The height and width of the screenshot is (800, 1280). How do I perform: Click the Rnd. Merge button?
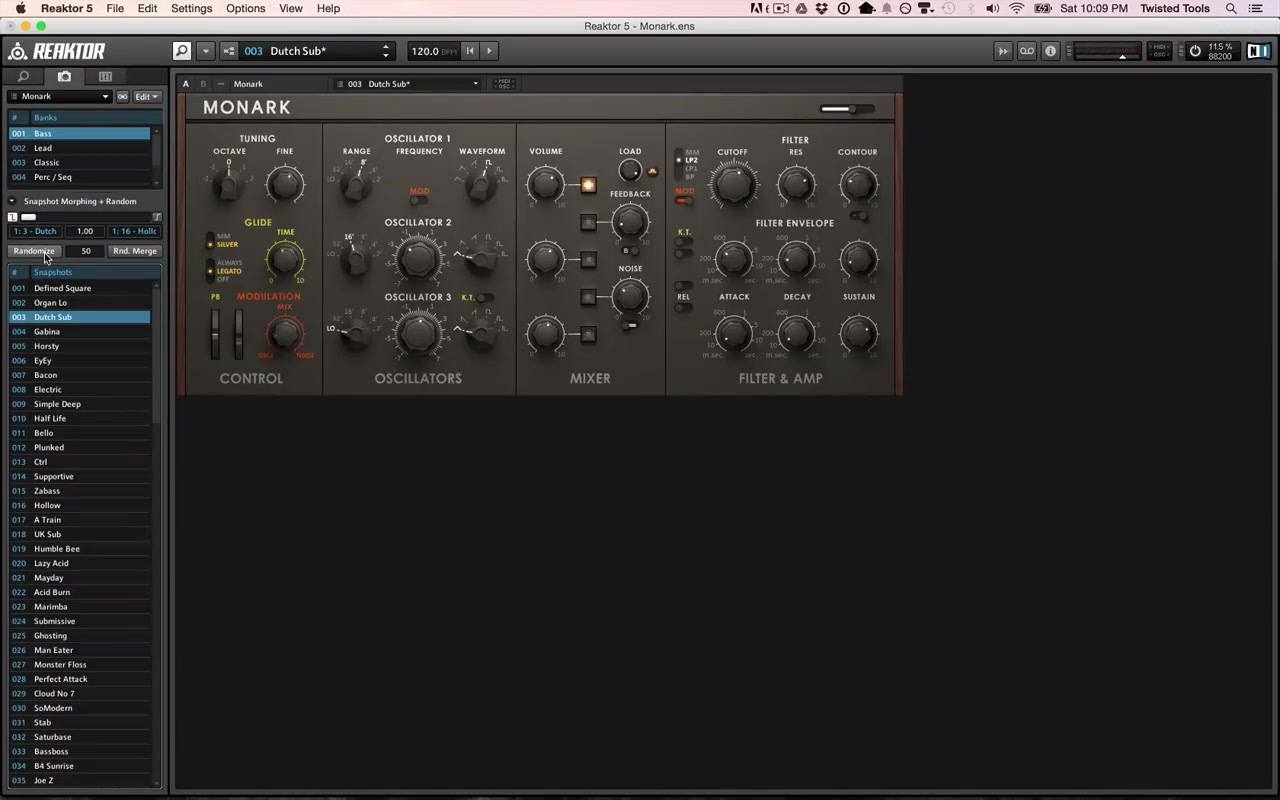tap(134, 251)
